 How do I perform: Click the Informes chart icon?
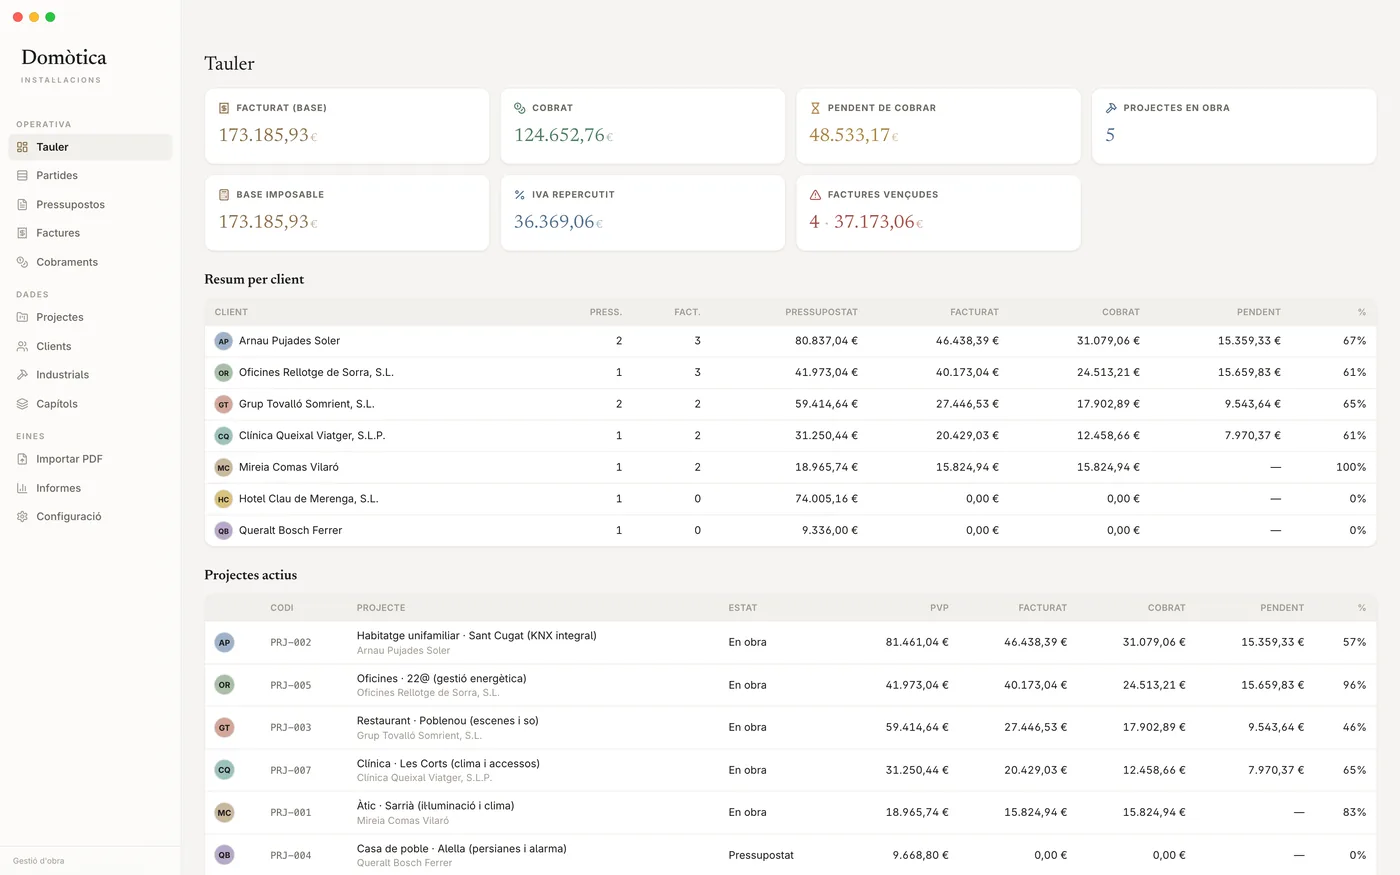click(x=22, y=488)
